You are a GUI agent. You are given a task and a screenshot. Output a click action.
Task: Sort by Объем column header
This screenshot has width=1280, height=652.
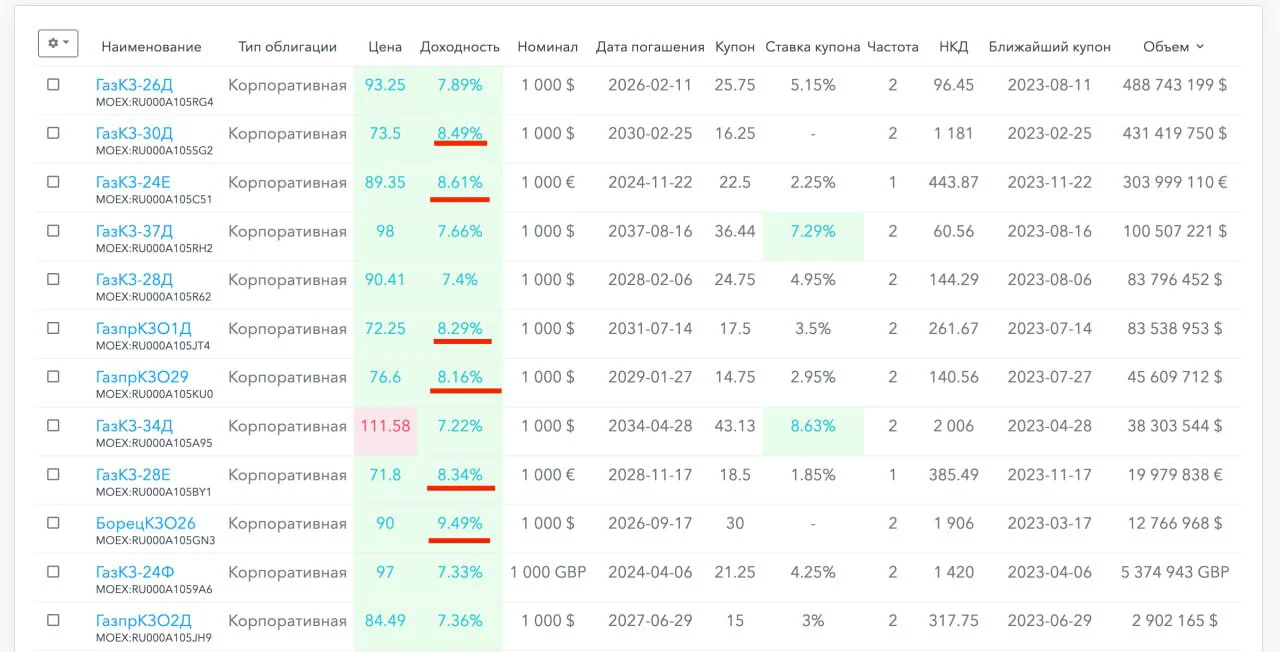pyautogui.click(x=1173, y=47)
